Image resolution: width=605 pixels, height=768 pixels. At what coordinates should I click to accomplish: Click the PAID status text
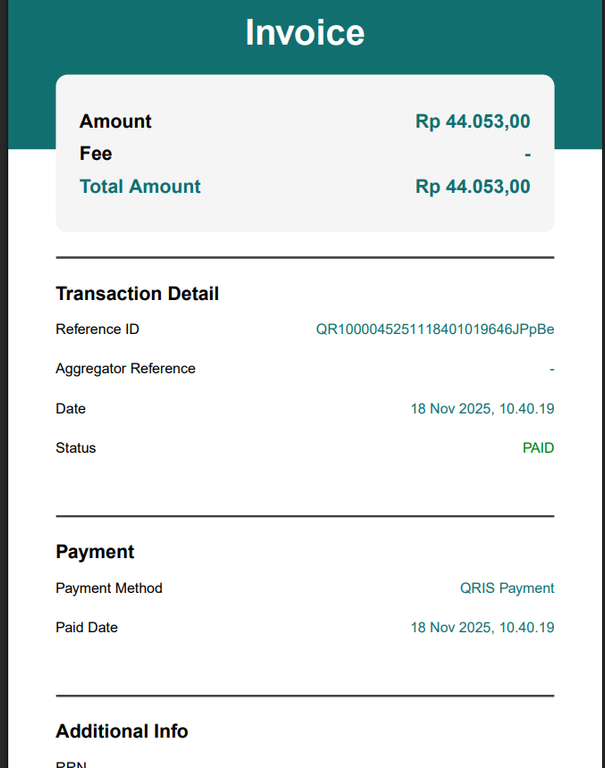tap(538, 448)
